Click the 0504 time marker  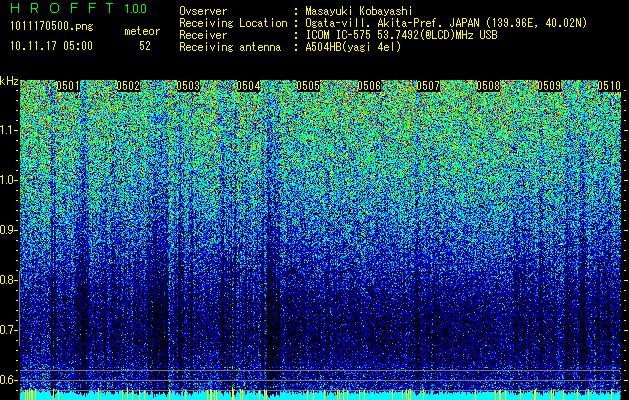(248, 86)
